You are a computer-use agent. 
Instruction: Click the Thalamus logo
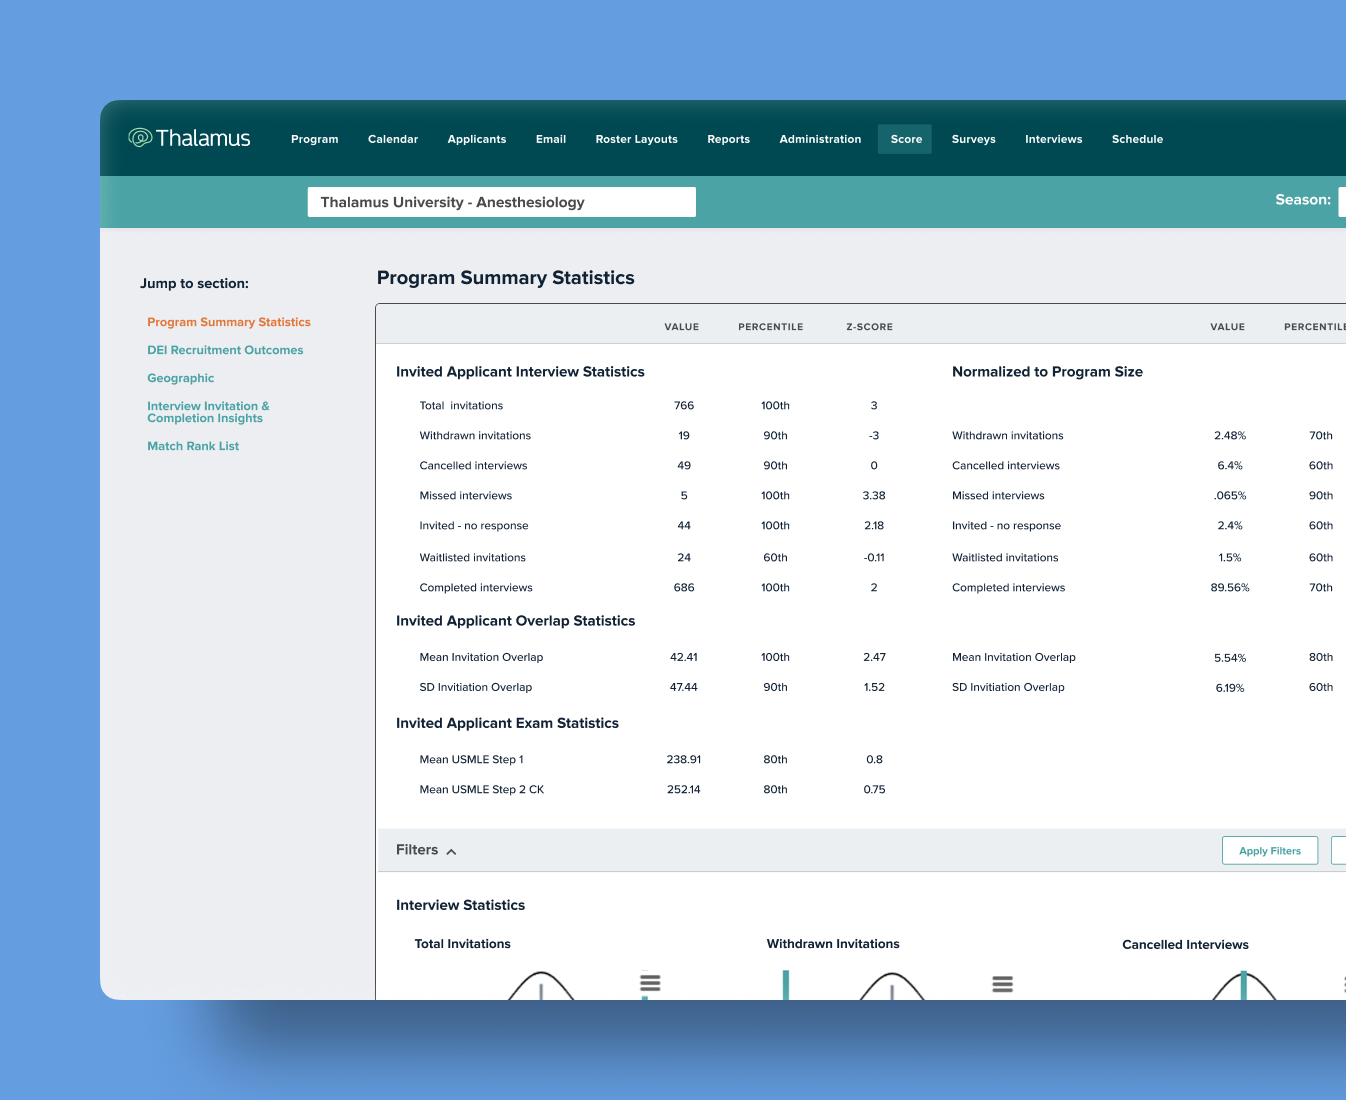tap(189, 137)
